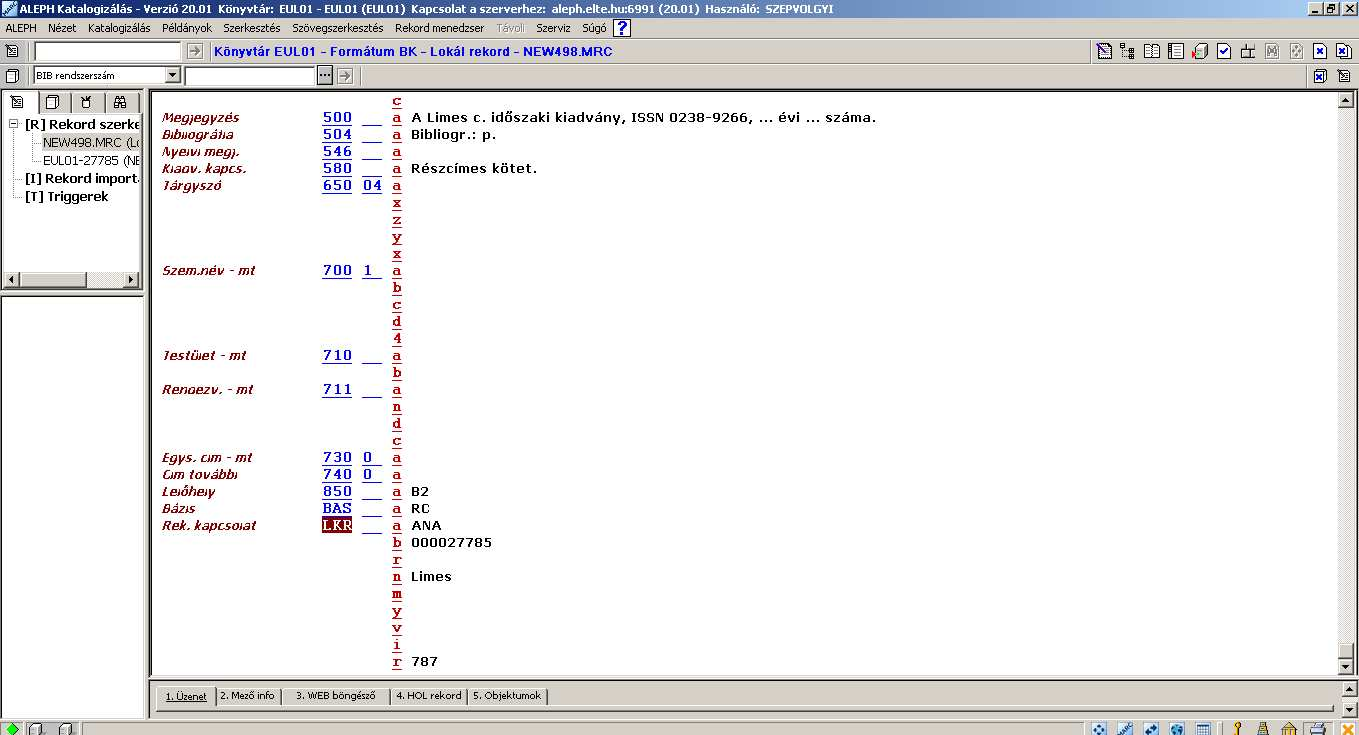Switch to the 3. WEB böngésző tab
The image size is (1359, 735).
pos(335,696)
